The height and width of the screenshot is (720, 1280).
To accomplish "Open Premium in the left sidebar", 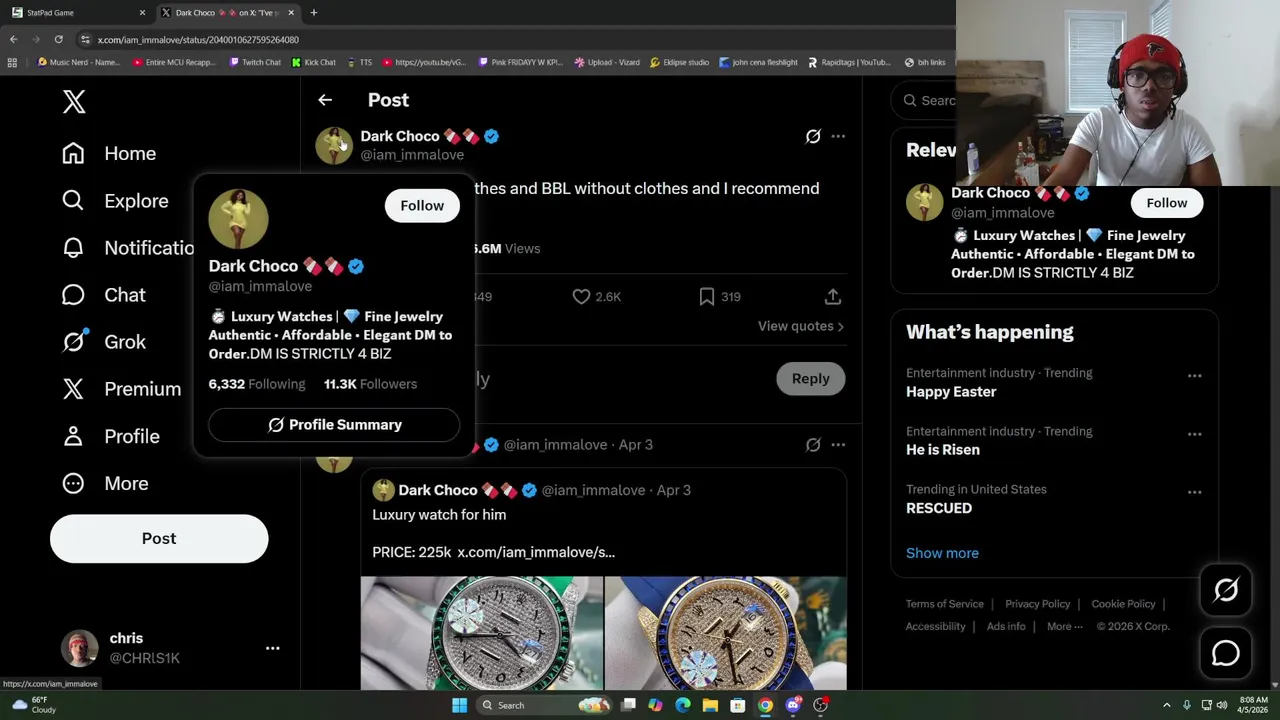I will point(121,388).
